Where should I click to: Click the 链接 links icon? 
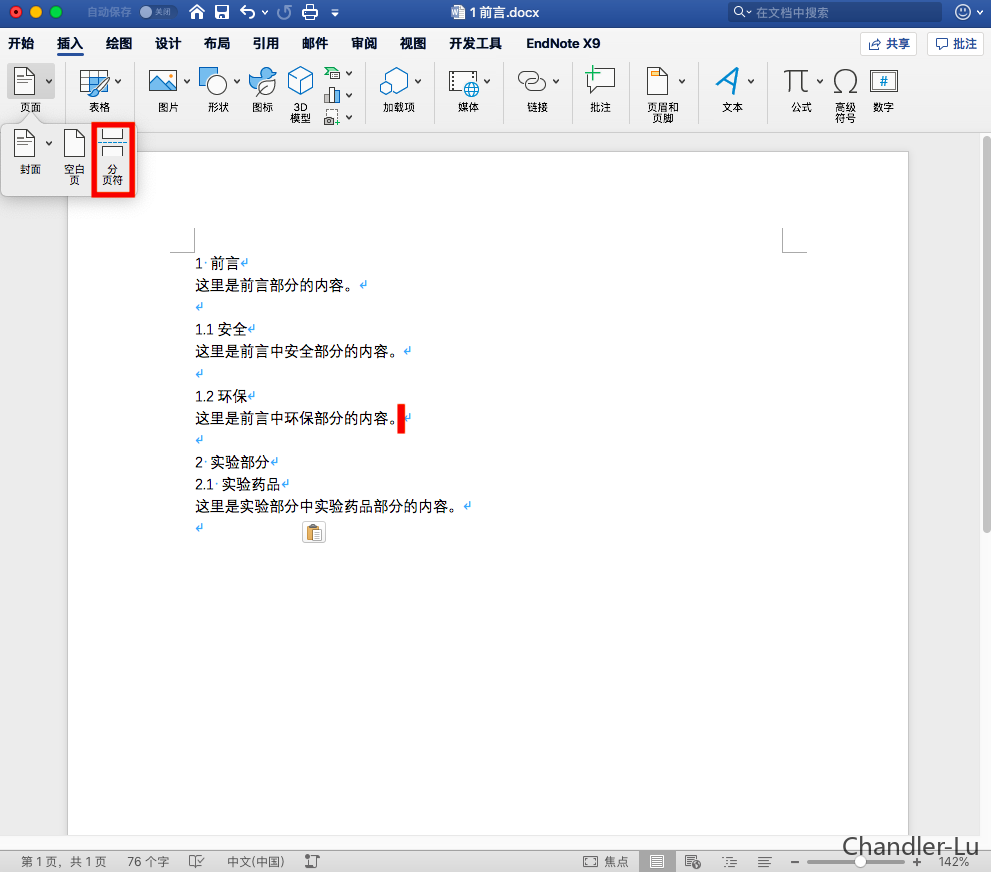(532, 82)
